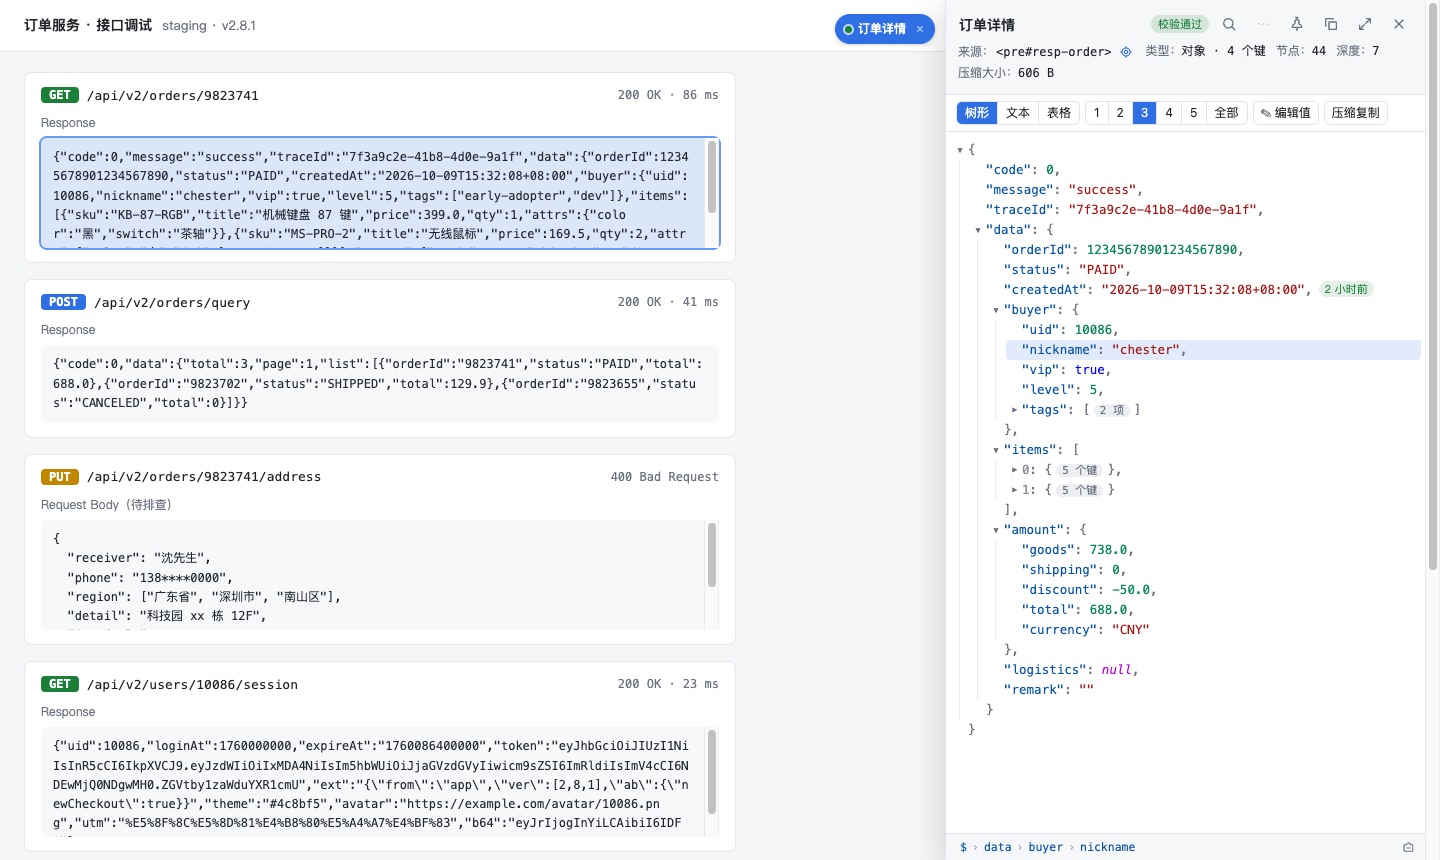Click the small icon at the breadcrumb bar's right end
Image resolution: width=1440 pixels, height=860 pixels.
(x=1408, y=847)
